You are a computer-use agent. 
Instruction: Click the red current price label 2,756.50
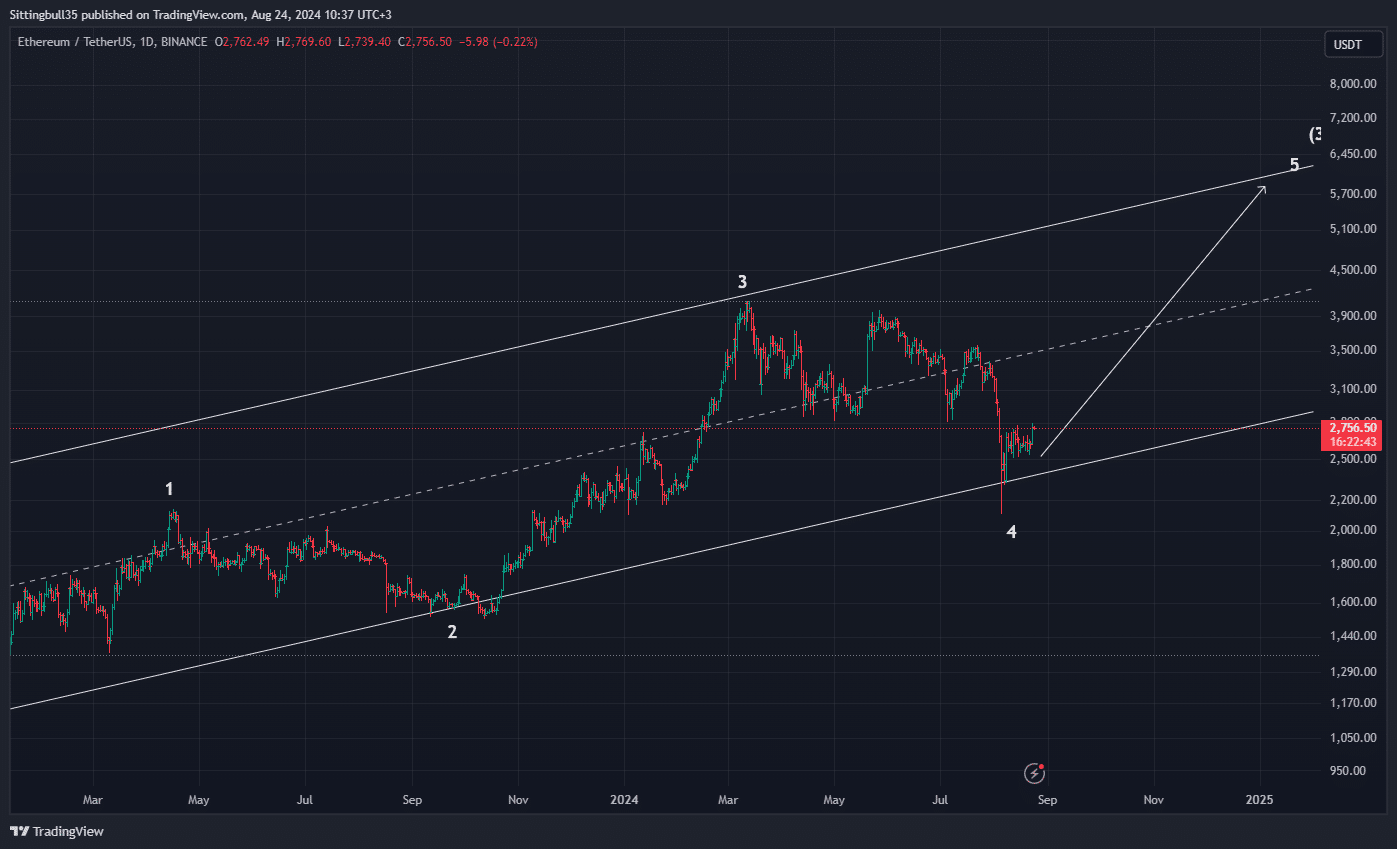tap(1353, 427)
